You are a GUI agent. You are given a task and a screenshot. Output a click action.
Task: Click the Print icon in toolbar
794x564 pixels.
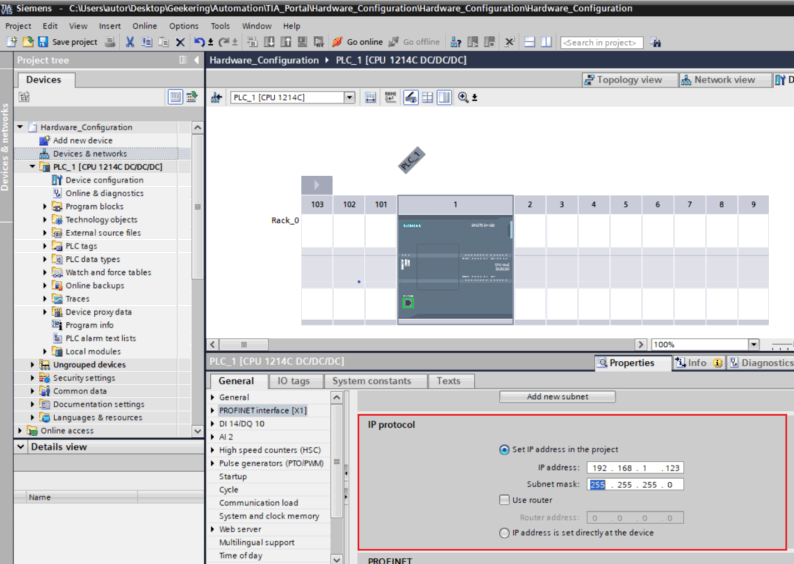(x=110, y=42)
